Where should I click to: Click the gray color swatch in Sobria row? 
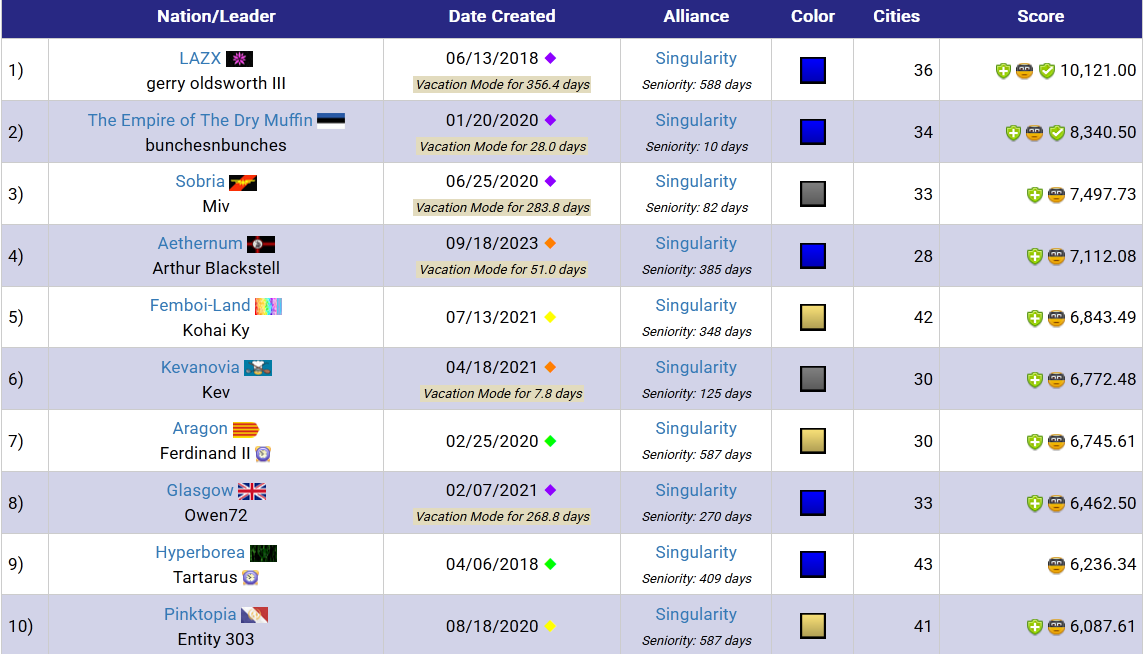813,194
